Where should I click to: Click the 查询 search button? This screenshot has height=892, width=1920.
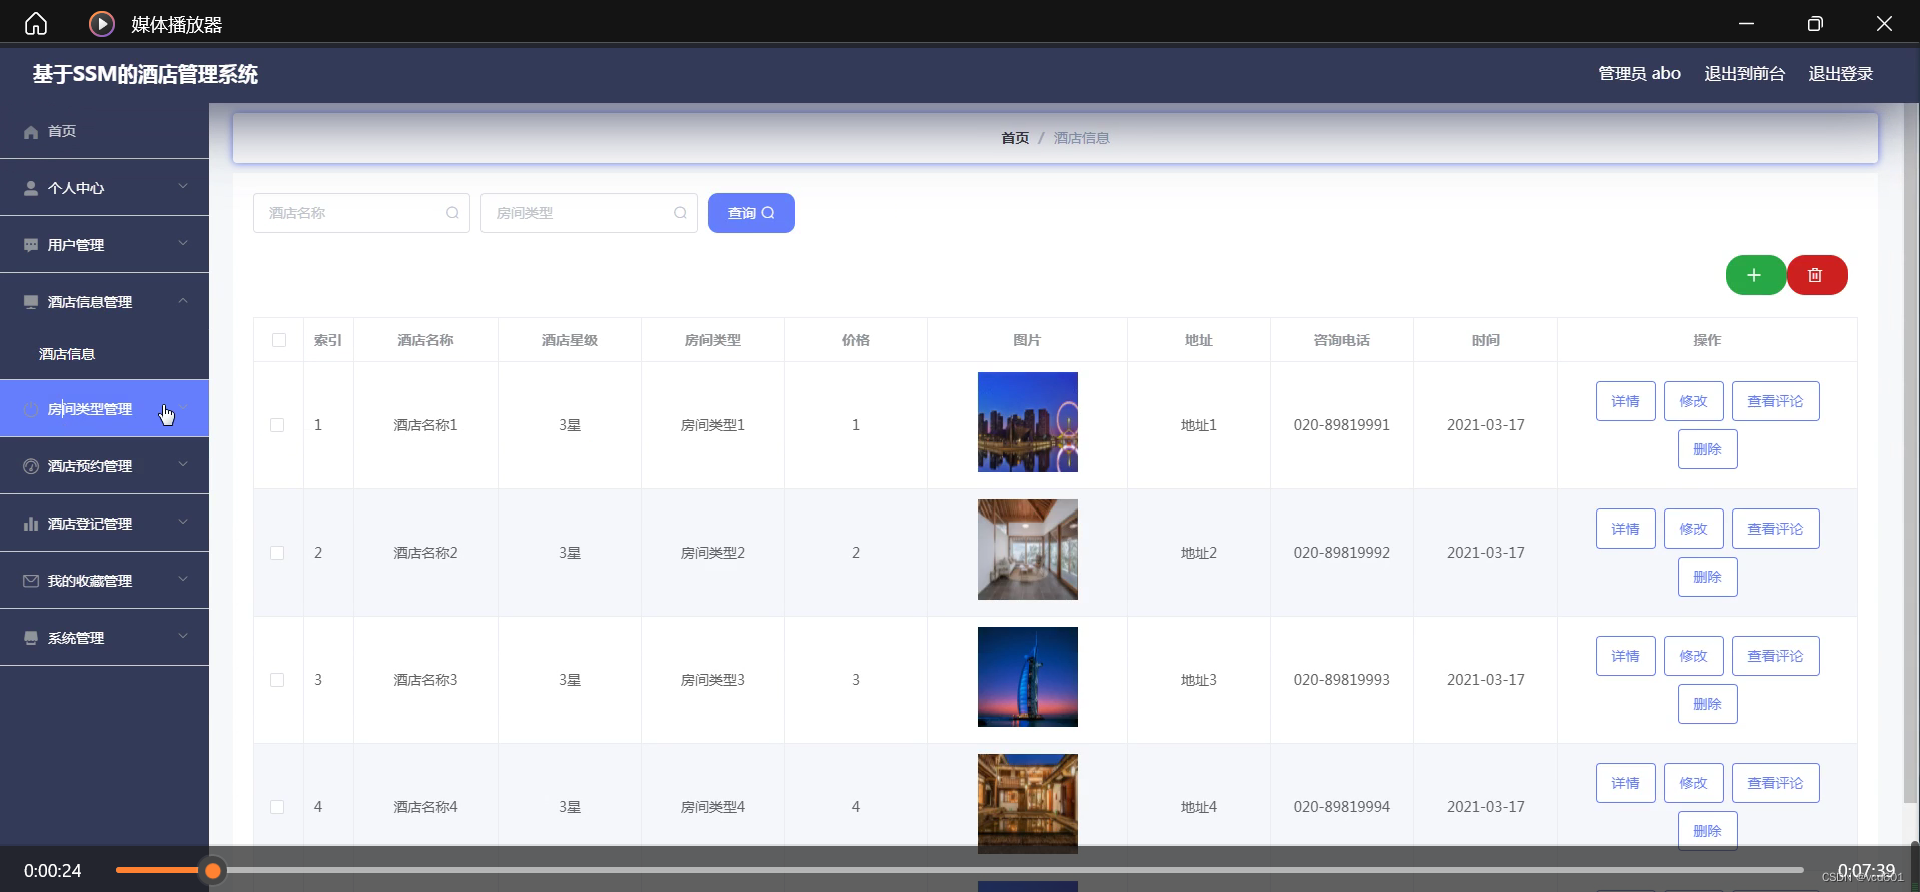pos(751,213)
